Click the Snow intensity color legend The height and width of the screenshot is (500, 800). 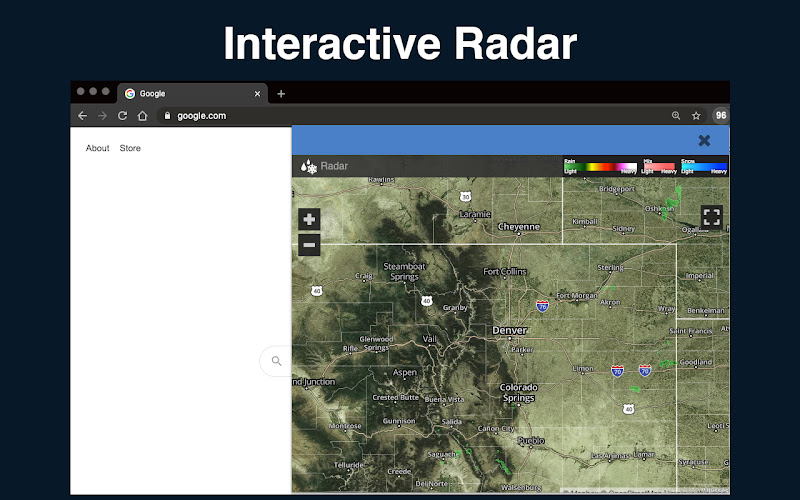(x=704, y=166)
